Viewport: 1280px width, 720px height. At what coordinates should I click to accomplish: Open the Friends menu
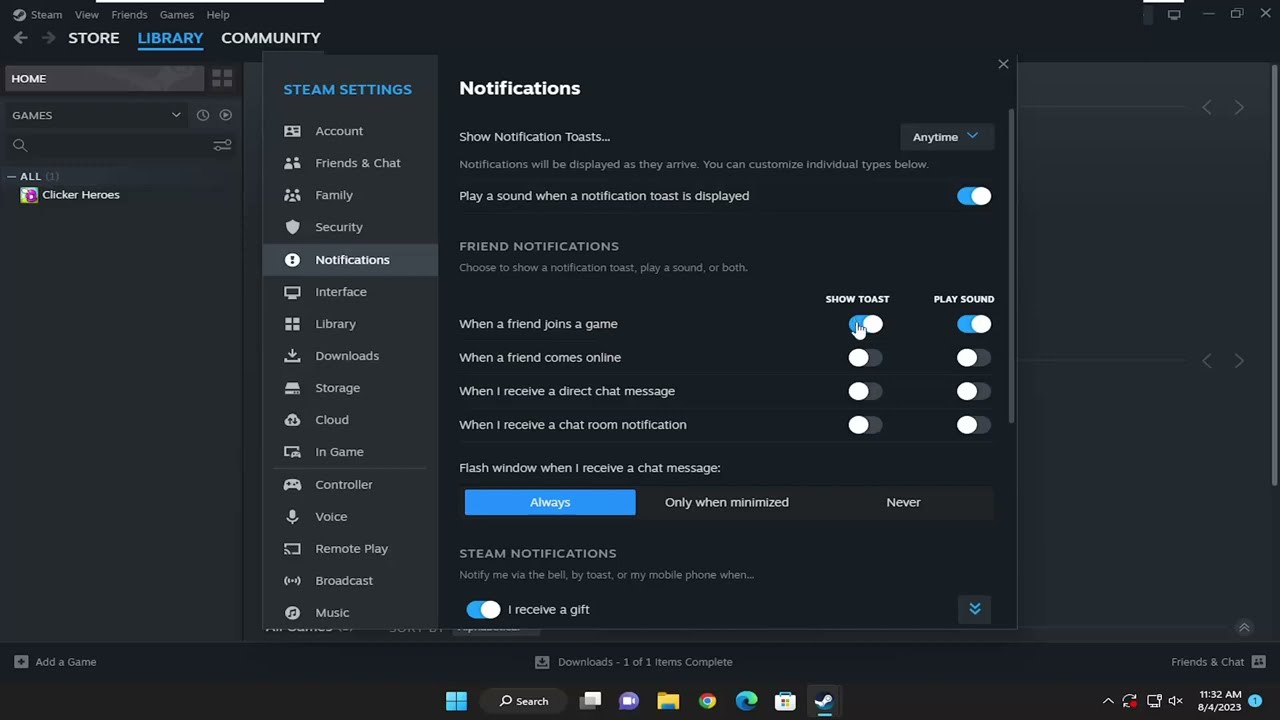(129, 15)
